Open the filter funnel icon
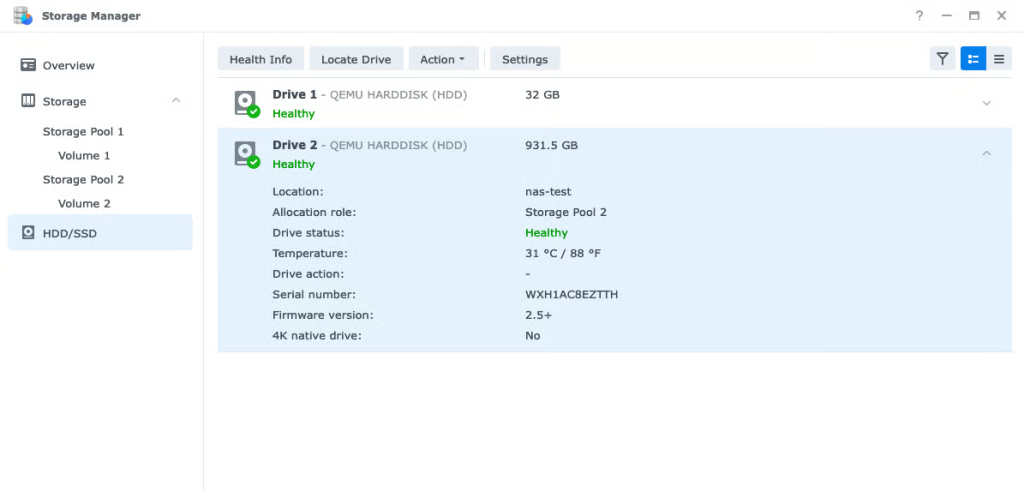The height and width of the screenshot is (492, 1024). pyautogui.click(x=942, y=59)
